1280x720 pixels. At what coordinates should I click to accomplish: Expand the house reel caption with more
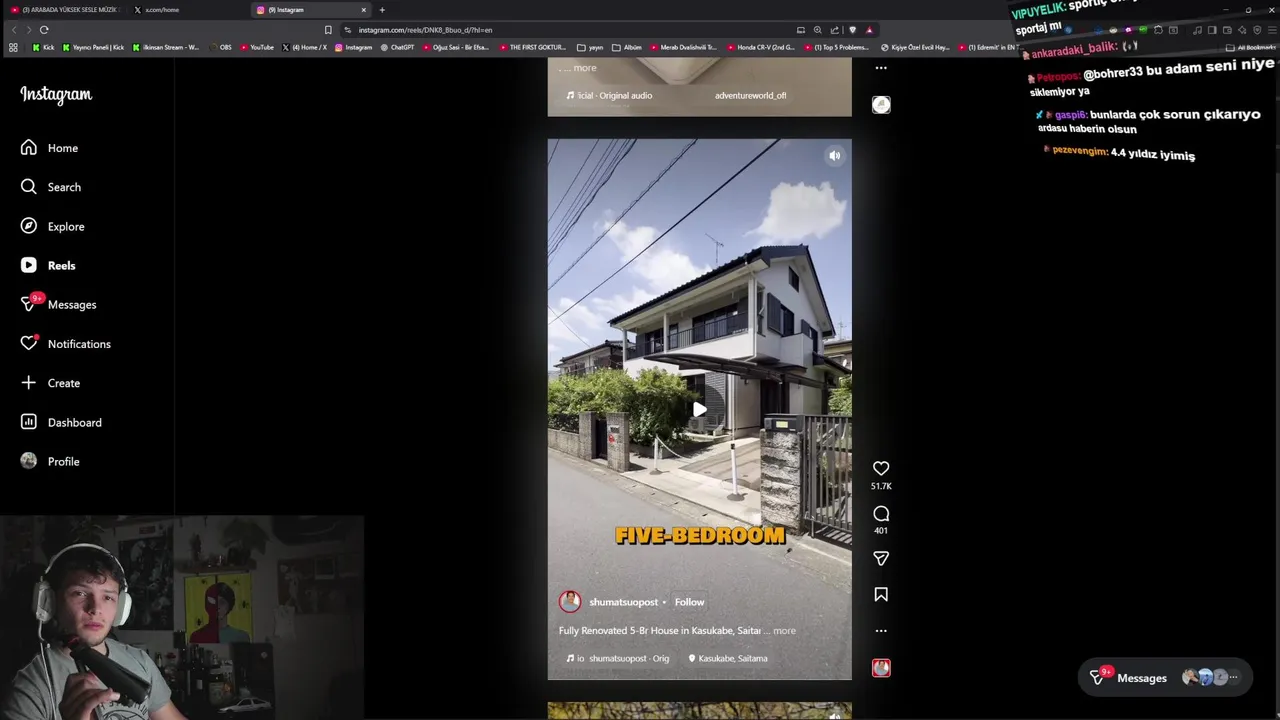(x=784, y=631)
